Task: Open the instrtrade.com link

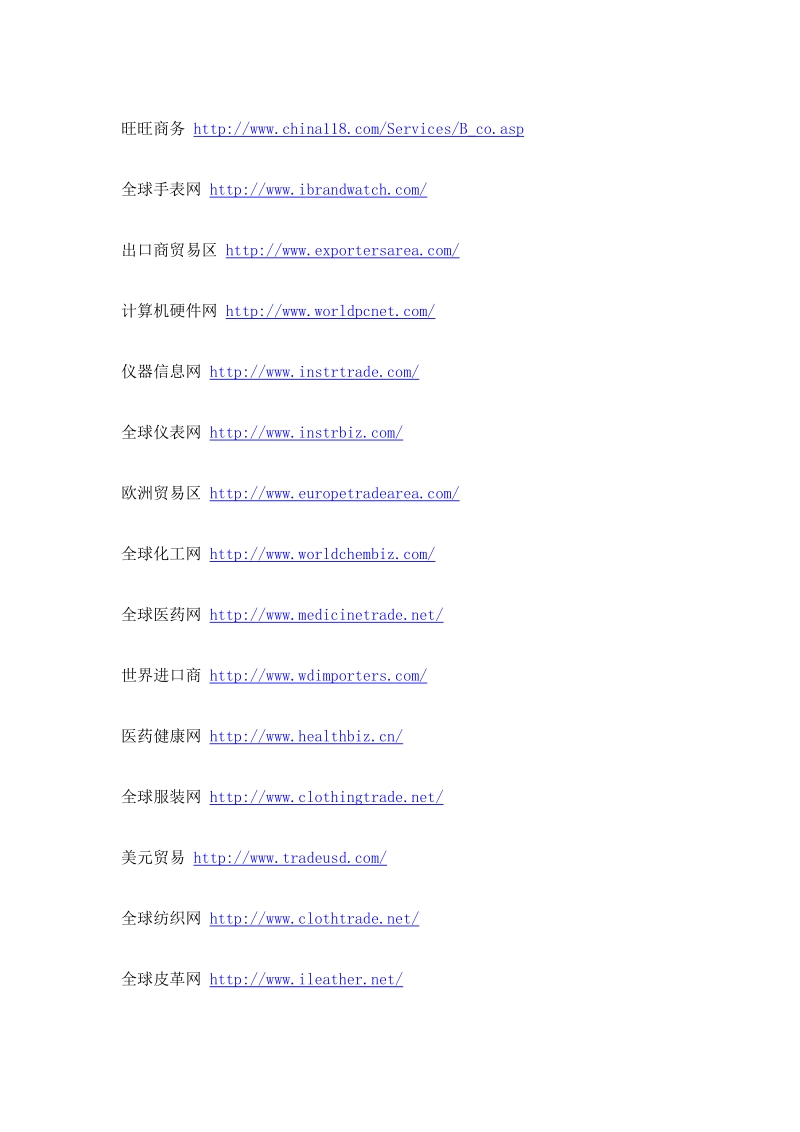Action: click(314, 372)
